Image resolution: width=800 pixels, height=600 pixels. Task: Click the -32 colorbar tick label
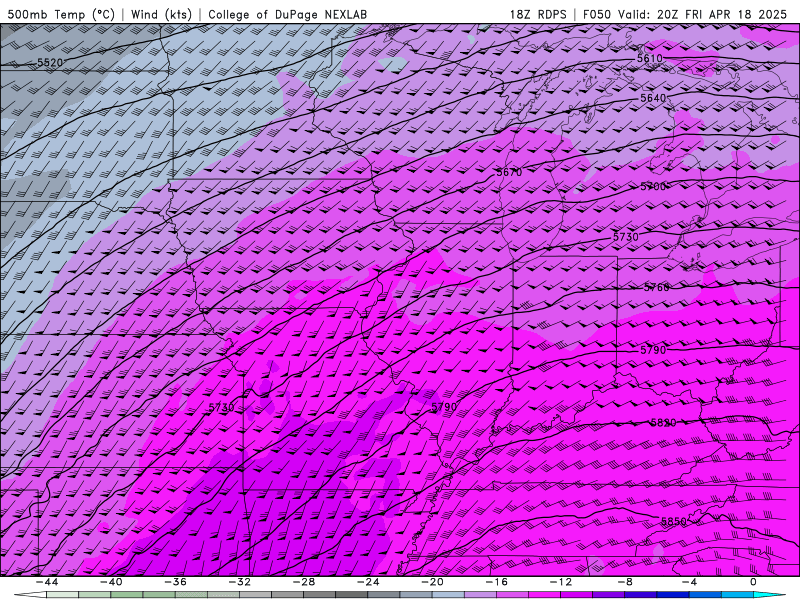point(239,582)
